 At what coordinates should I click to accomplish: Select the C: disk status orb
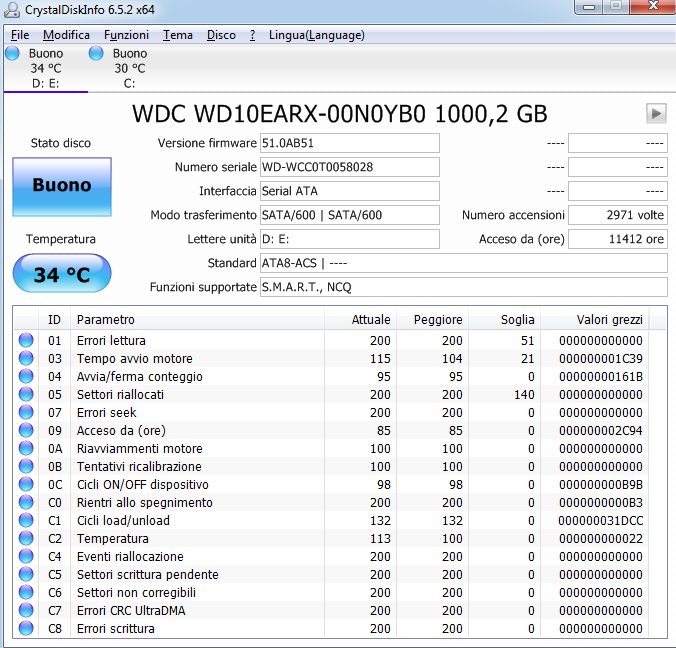tap(96, 54)
